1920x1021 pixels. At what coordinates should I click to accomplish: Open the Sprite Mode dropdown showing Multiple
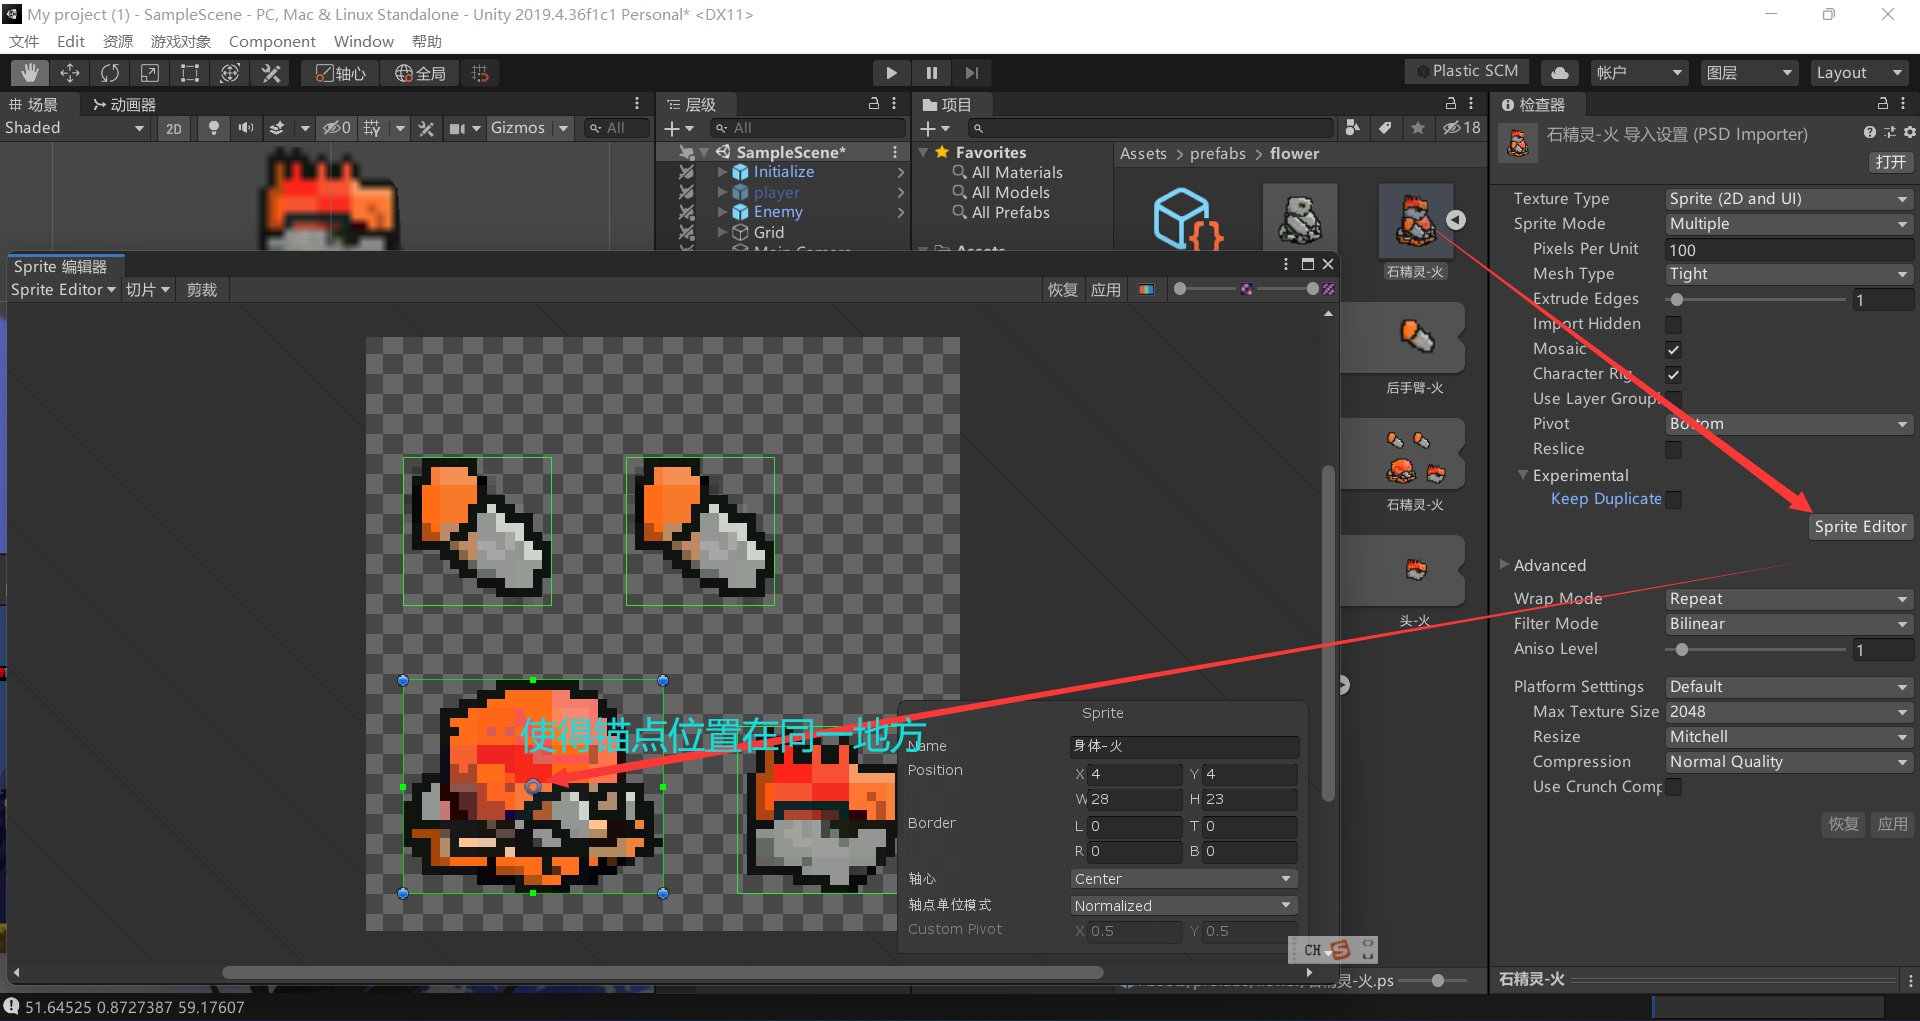click(1788, 223)
